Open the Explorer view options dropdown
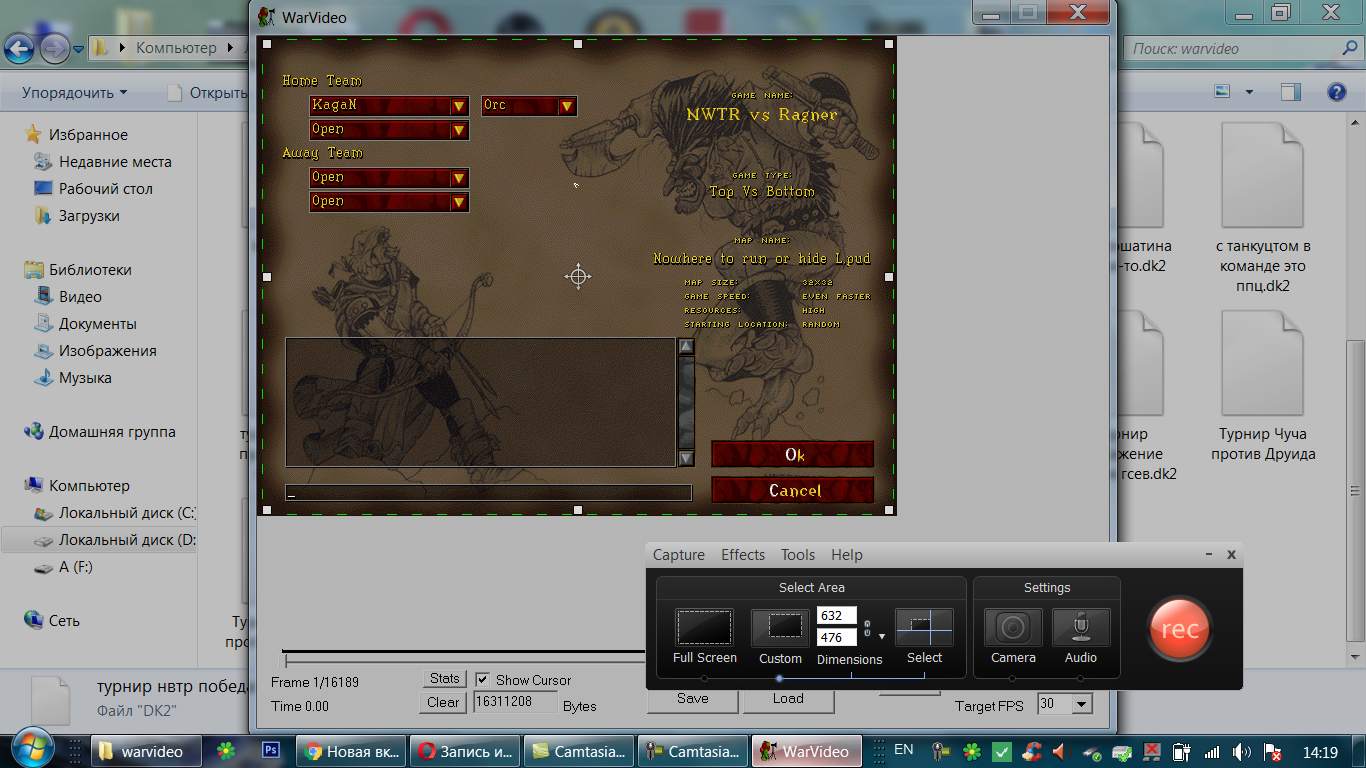The width and height of the screenshot is (1366, 768). [1249, 92]
